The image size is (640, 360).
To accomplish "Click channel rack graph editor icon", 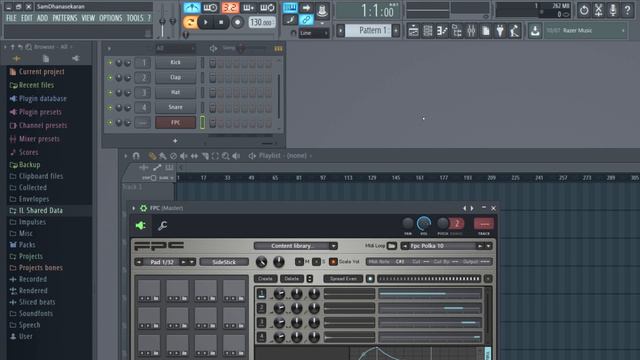I will tap(278, 49).
